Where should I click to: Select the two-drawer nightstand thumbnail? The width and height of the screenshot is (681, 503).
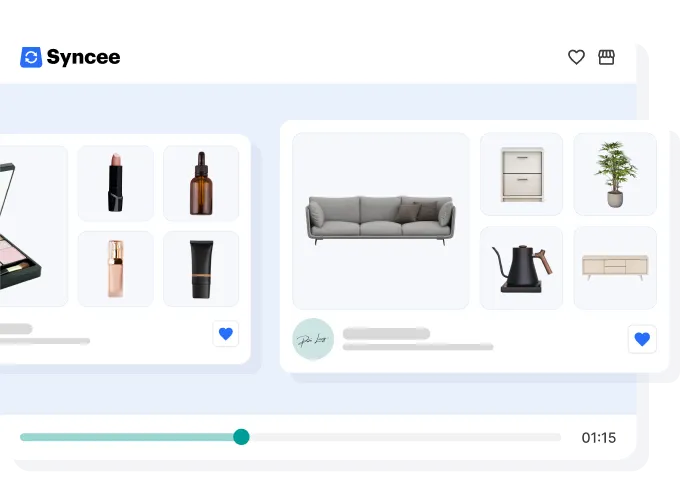tap(521, 174)
